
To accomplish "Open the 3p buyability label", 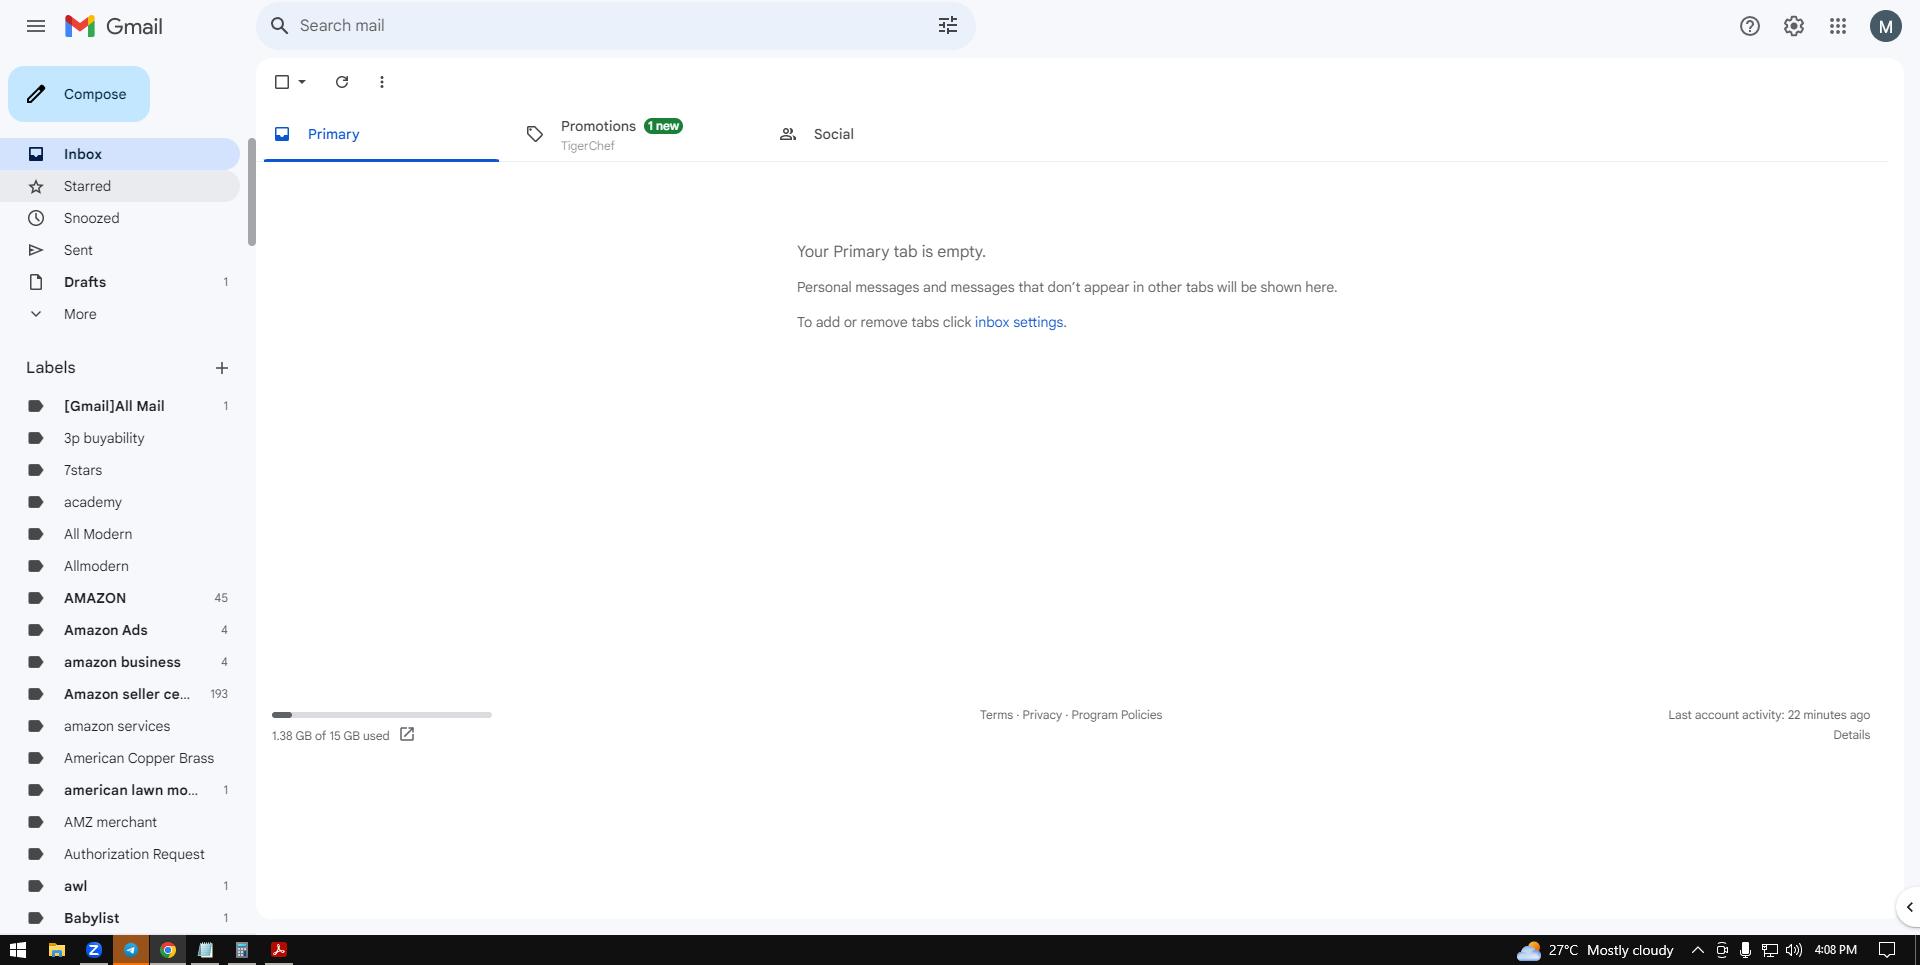I will 120,438.
